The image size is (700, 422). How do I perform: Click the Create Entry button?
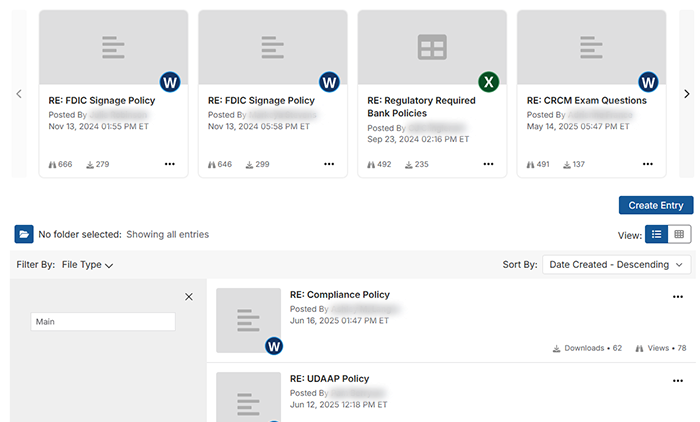coord(655,205)
